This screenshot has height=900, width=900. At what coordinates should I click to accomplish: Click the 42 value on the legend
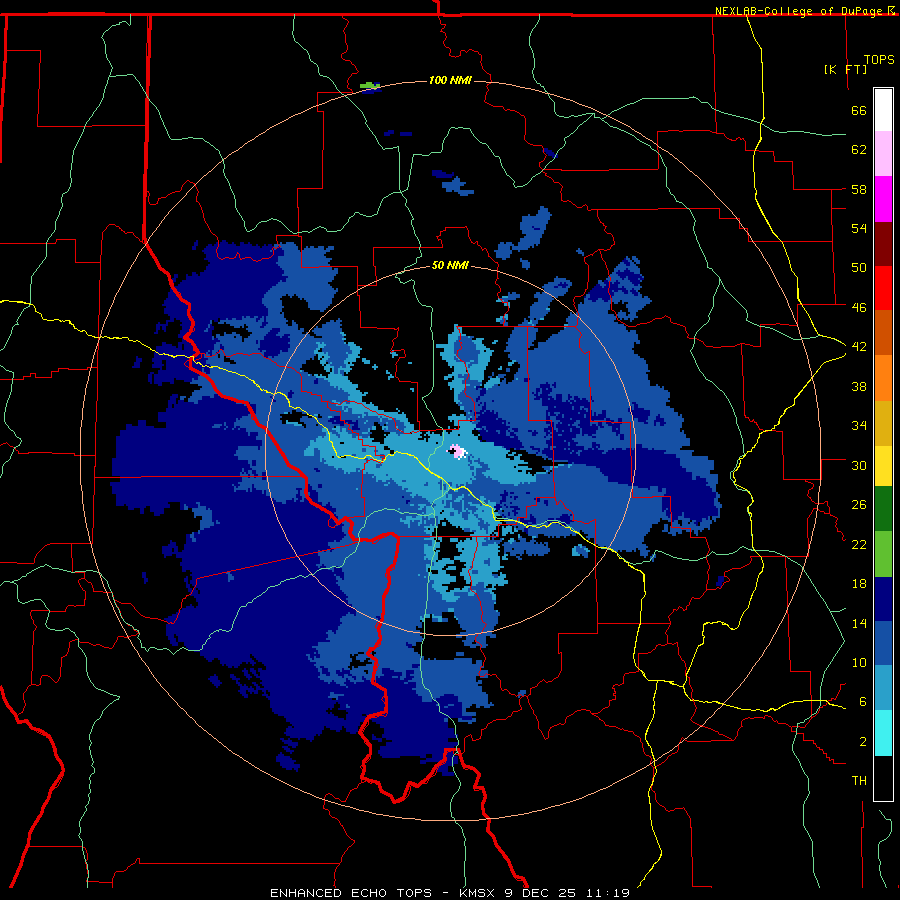click(x=859, y=347)
